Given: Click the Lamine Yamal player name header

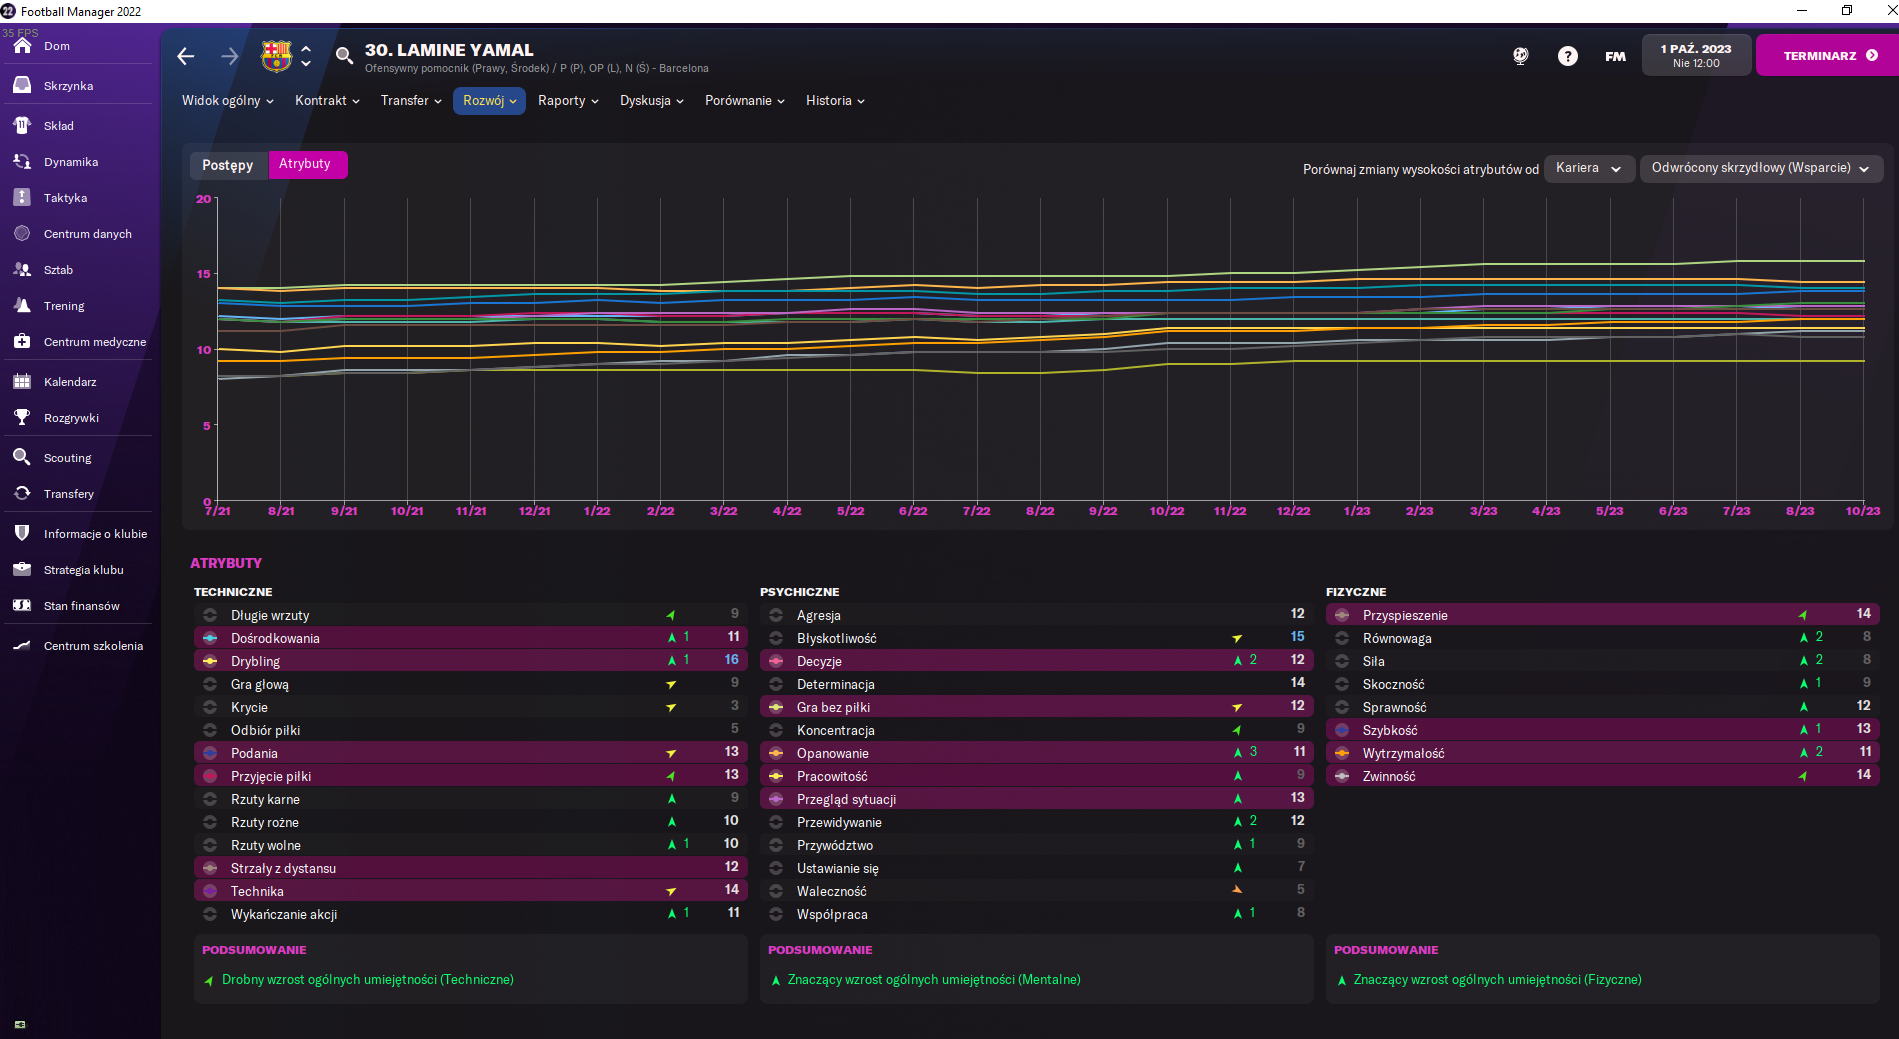Looking at the screenshot, I should (449, 50).
